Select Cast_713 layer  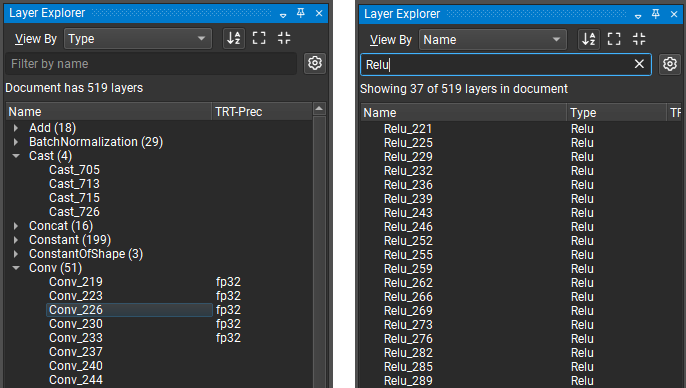click(x=74, y=184)
